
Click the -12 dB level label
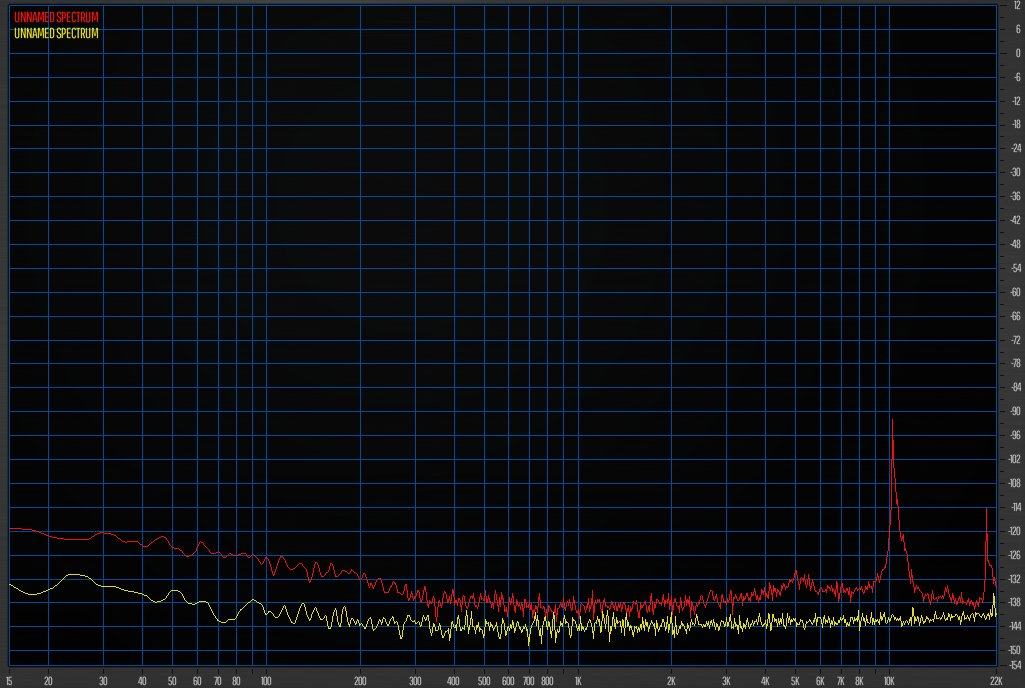point(1016,101)
